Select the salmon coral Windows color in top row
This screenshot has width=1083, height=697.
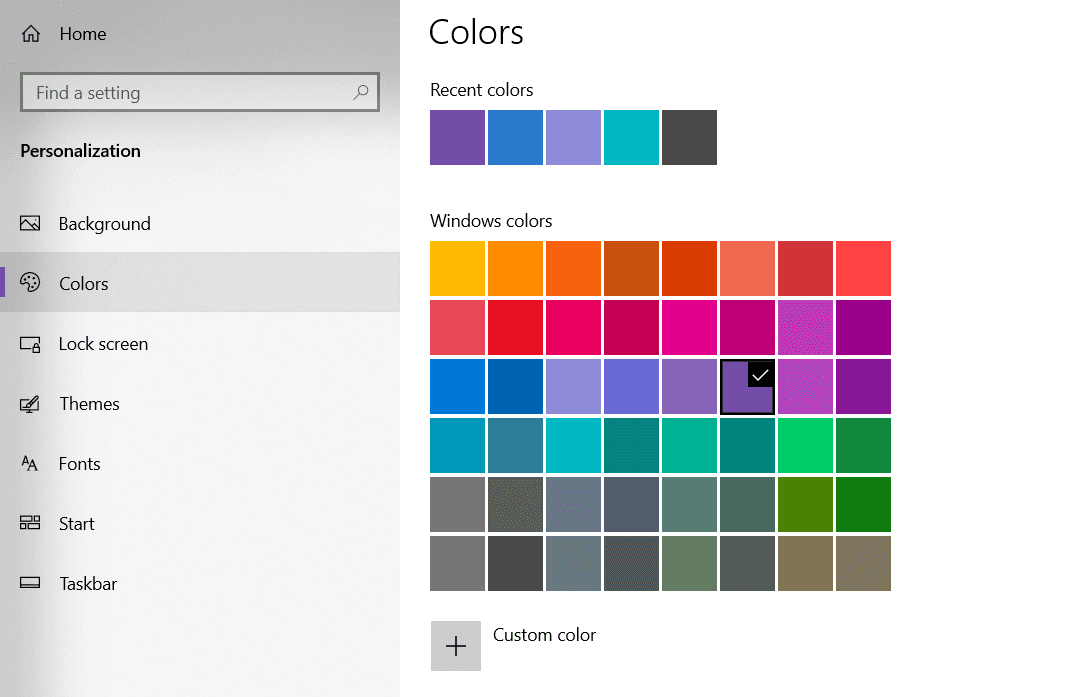747,269
